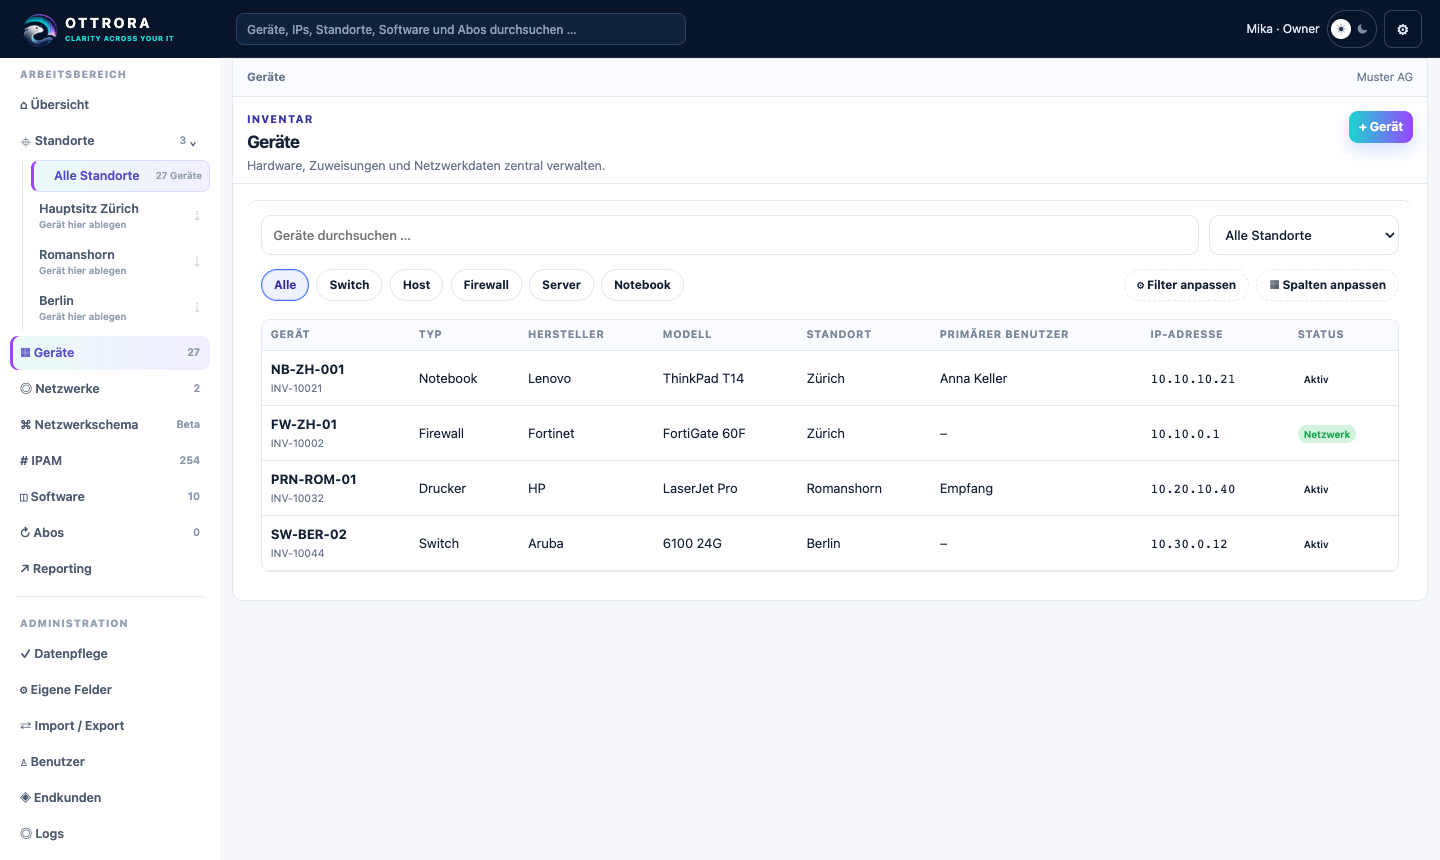Click Spalten anpassen
Screen dimensions: 1440x860
click(1327, 285)
